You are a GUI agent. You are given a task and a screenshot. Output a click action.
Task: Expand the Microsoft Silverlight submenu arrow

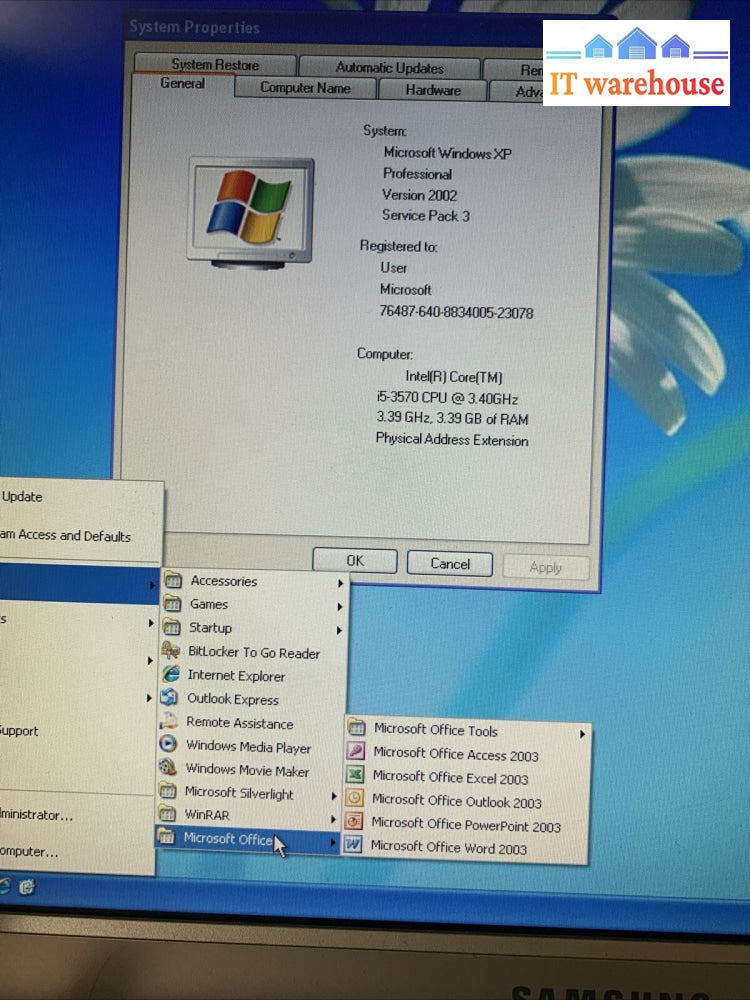click(334, 796)
